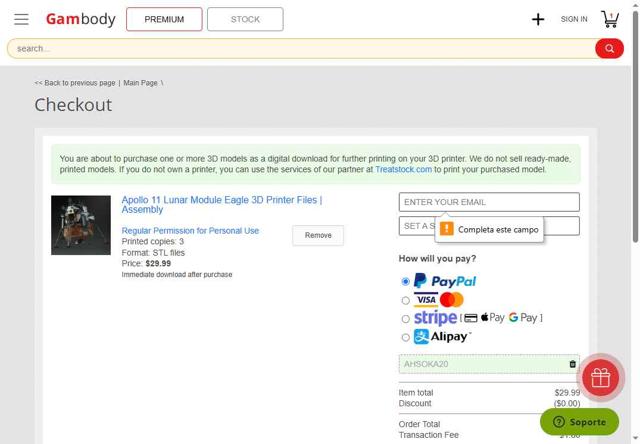Select Stripe payment option

[405, 319]
